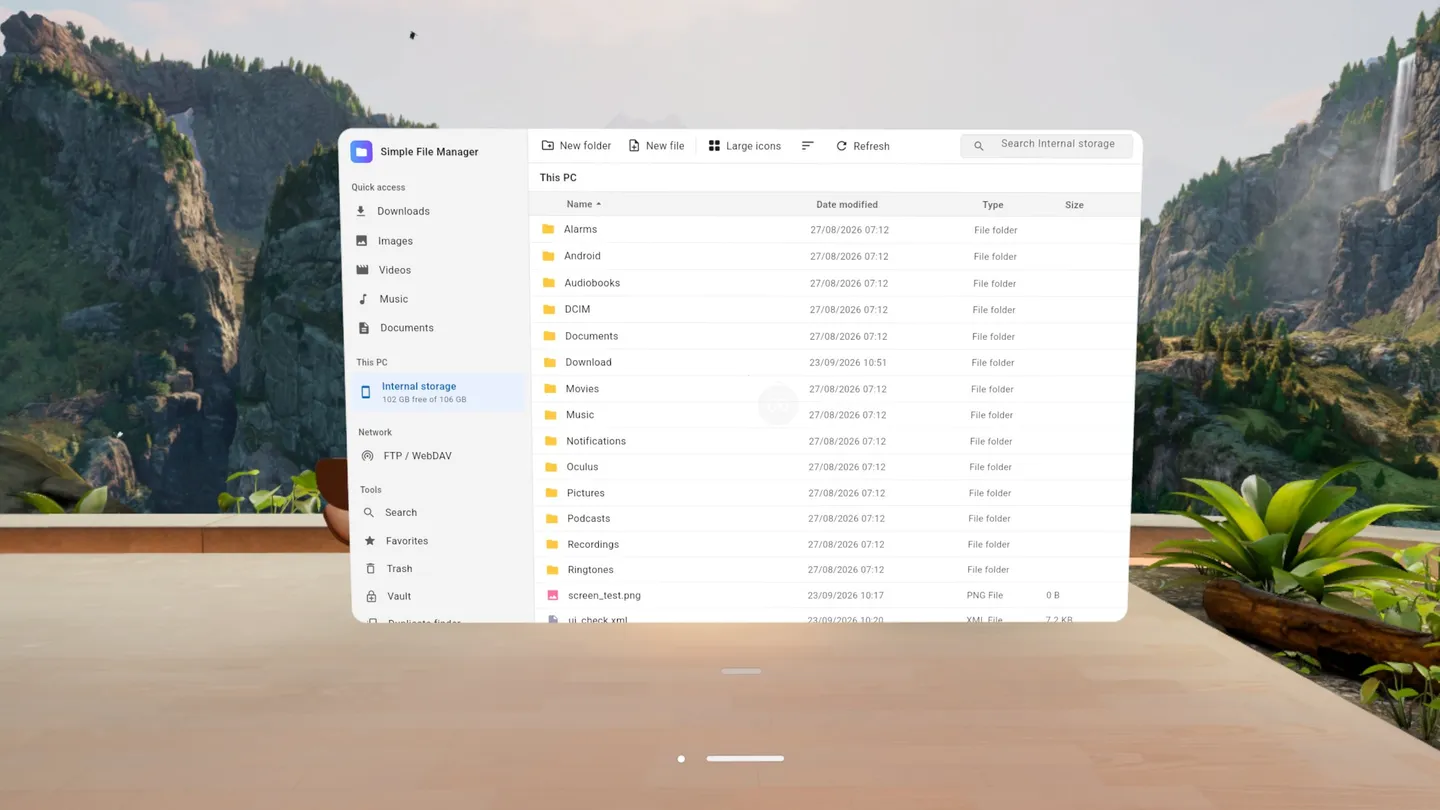
Task: Select the Pictures folder
Action: tap(835, 493)
